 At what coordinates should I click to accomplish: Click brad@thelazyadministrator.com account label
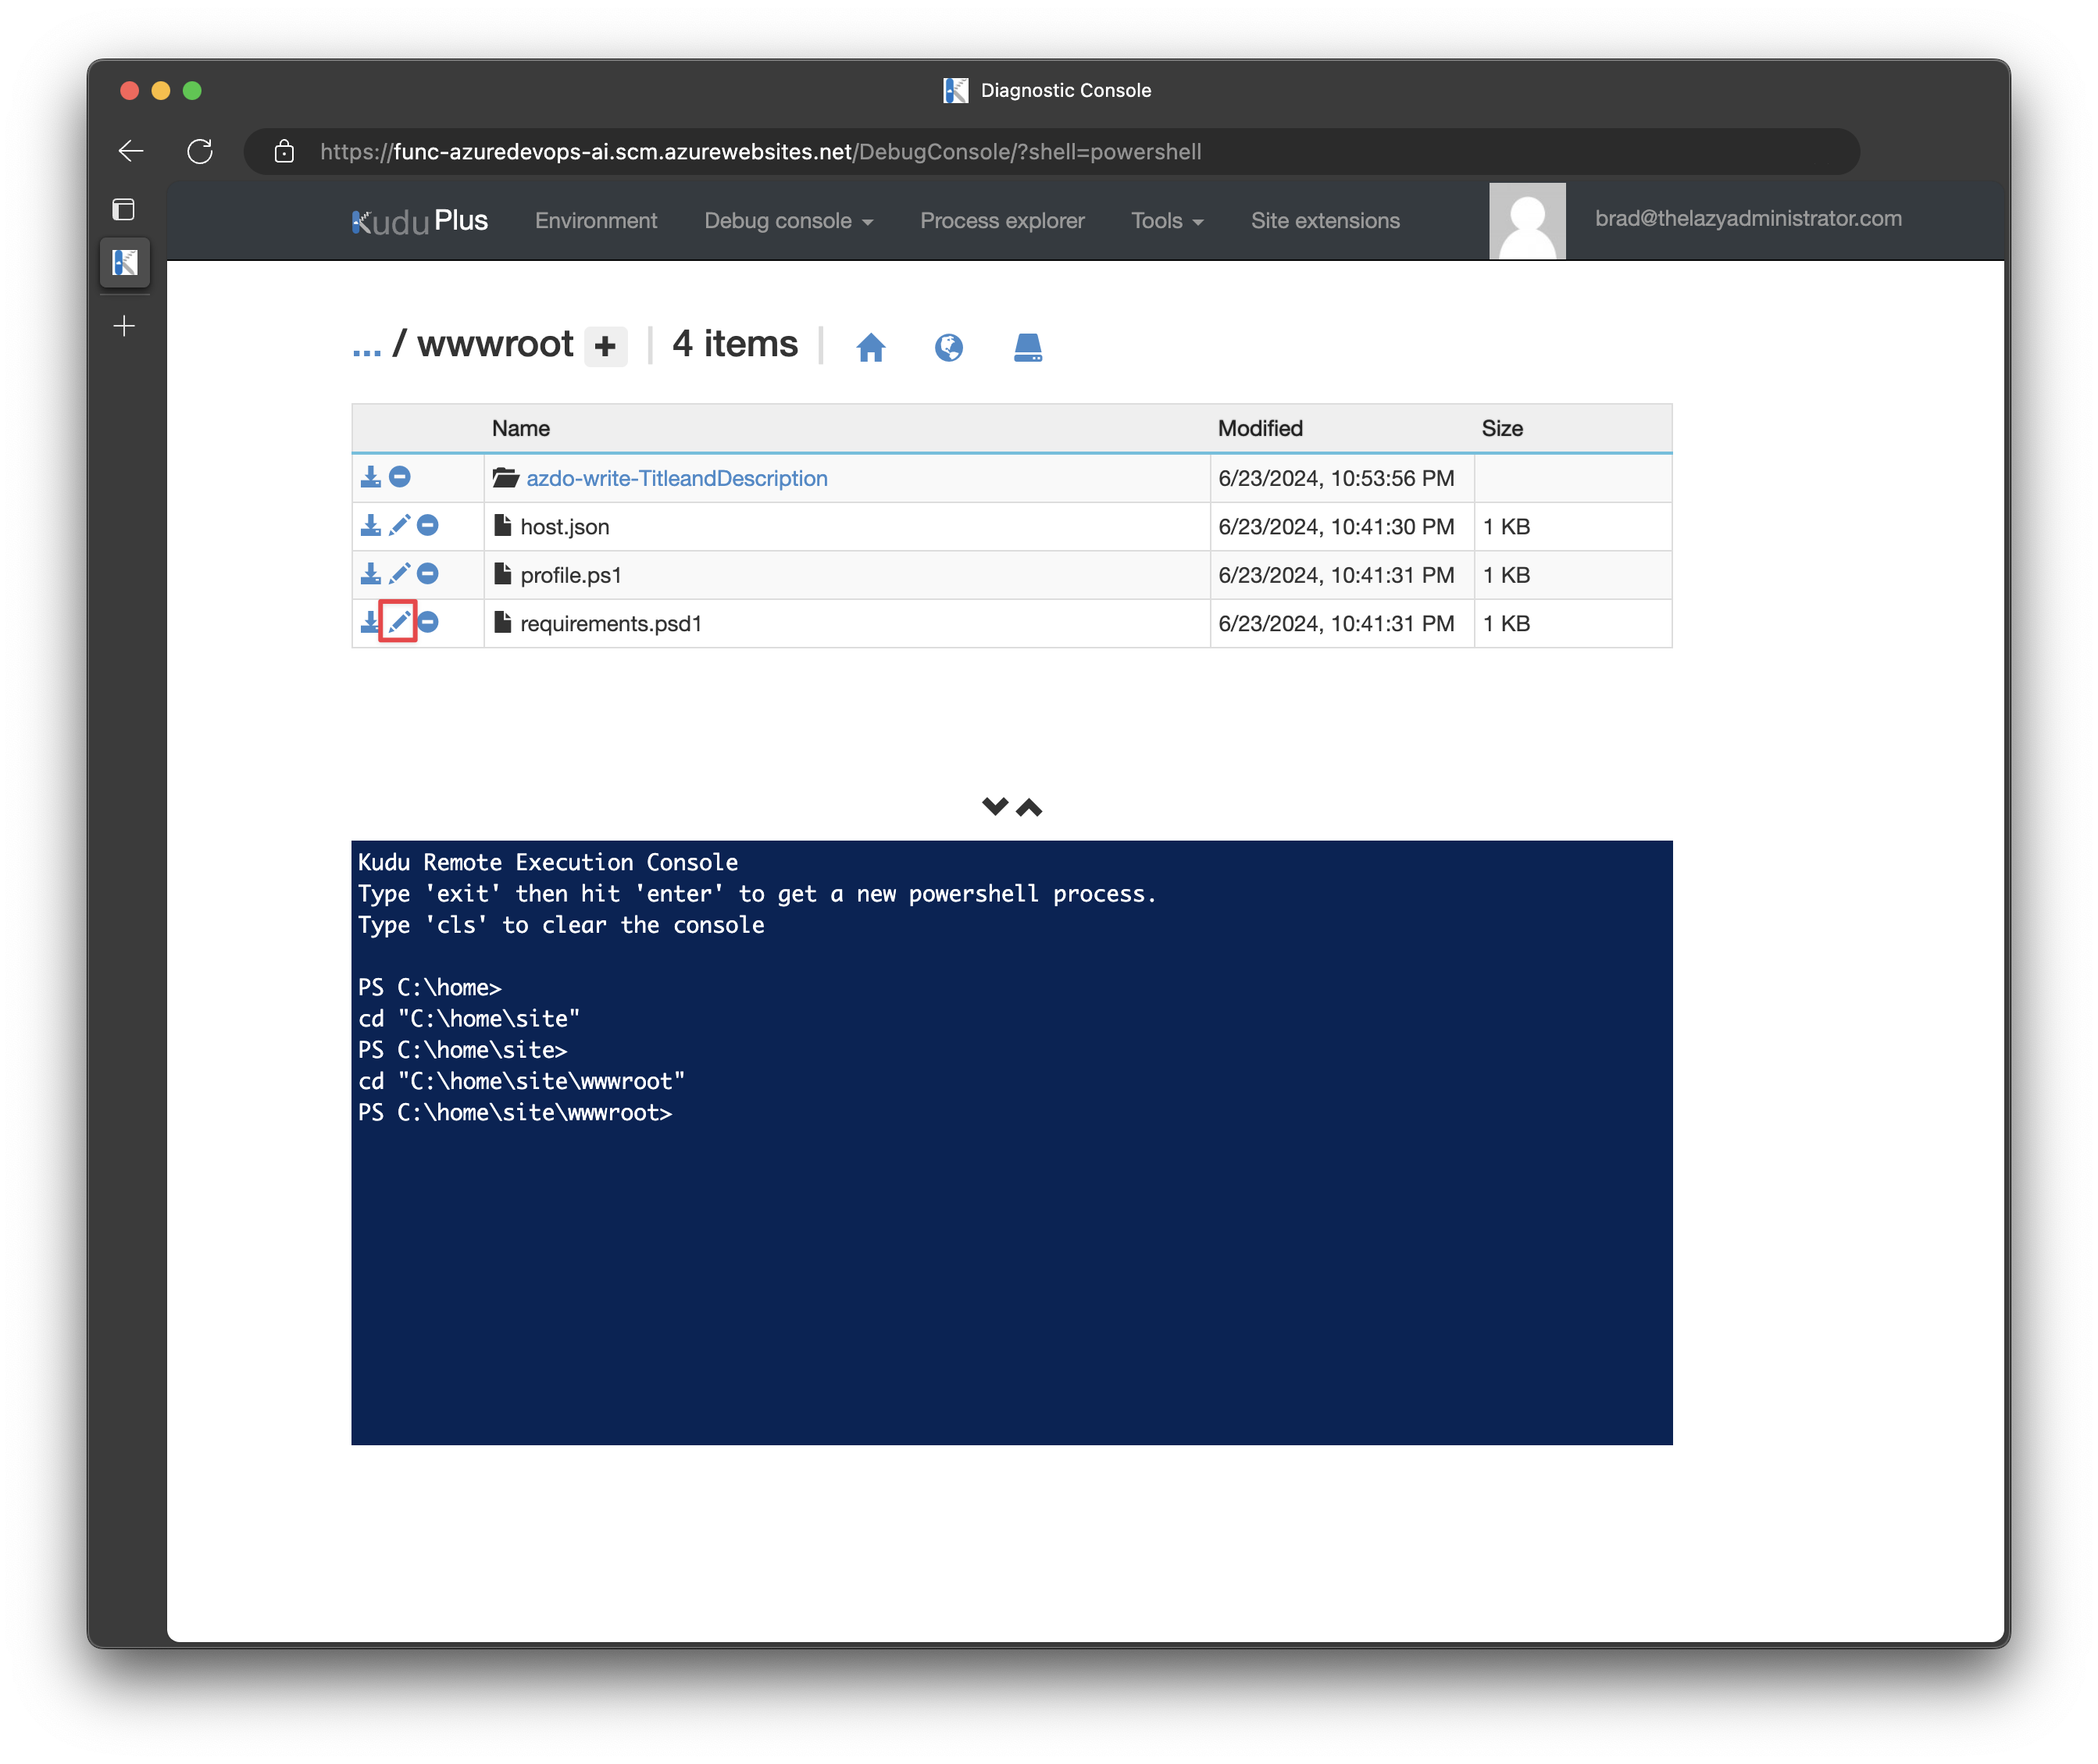[1748, 219]
